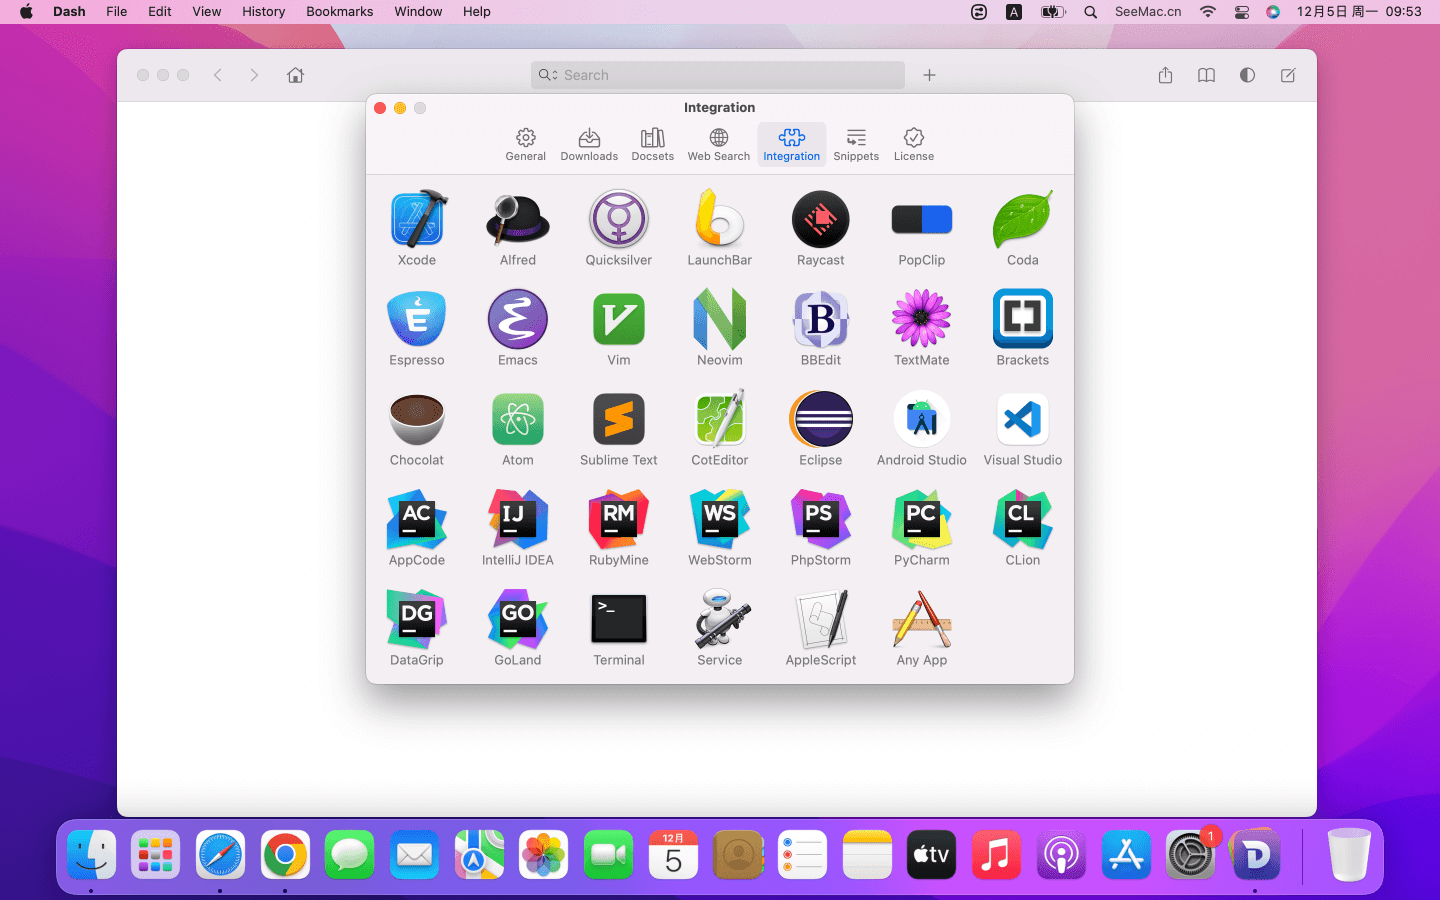1440x900 pixels.
Task: Open the TextMate integration
Action: coord(922,319)
